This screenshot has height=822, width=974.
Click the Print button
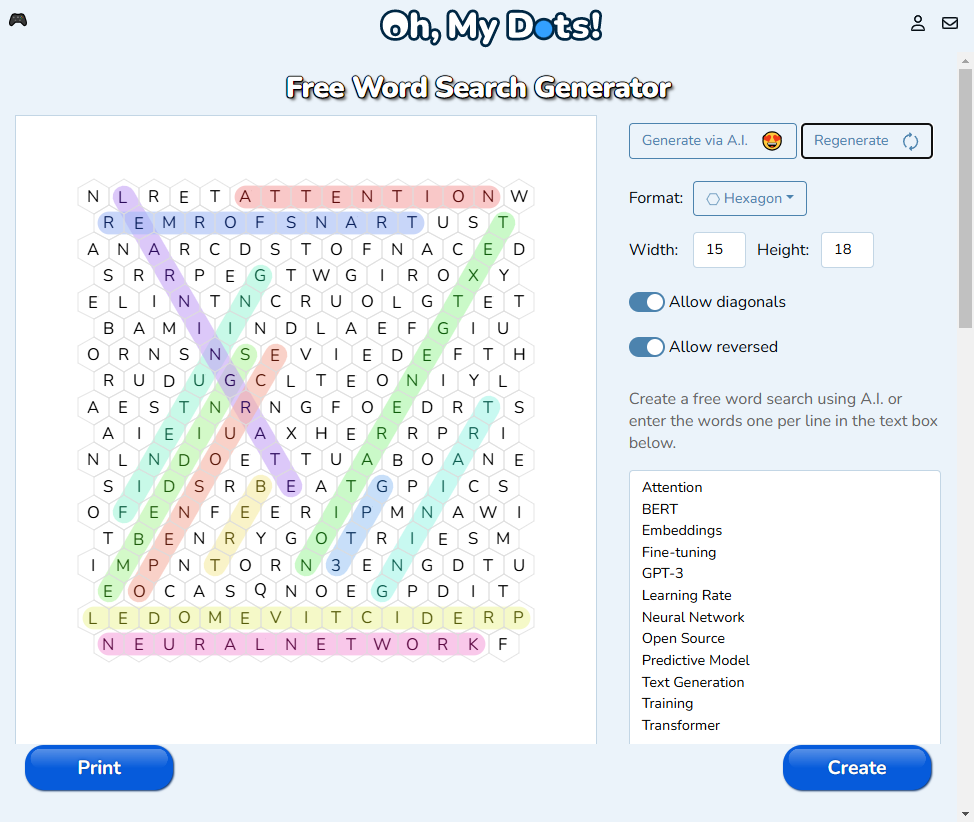[x=99, y=768]
